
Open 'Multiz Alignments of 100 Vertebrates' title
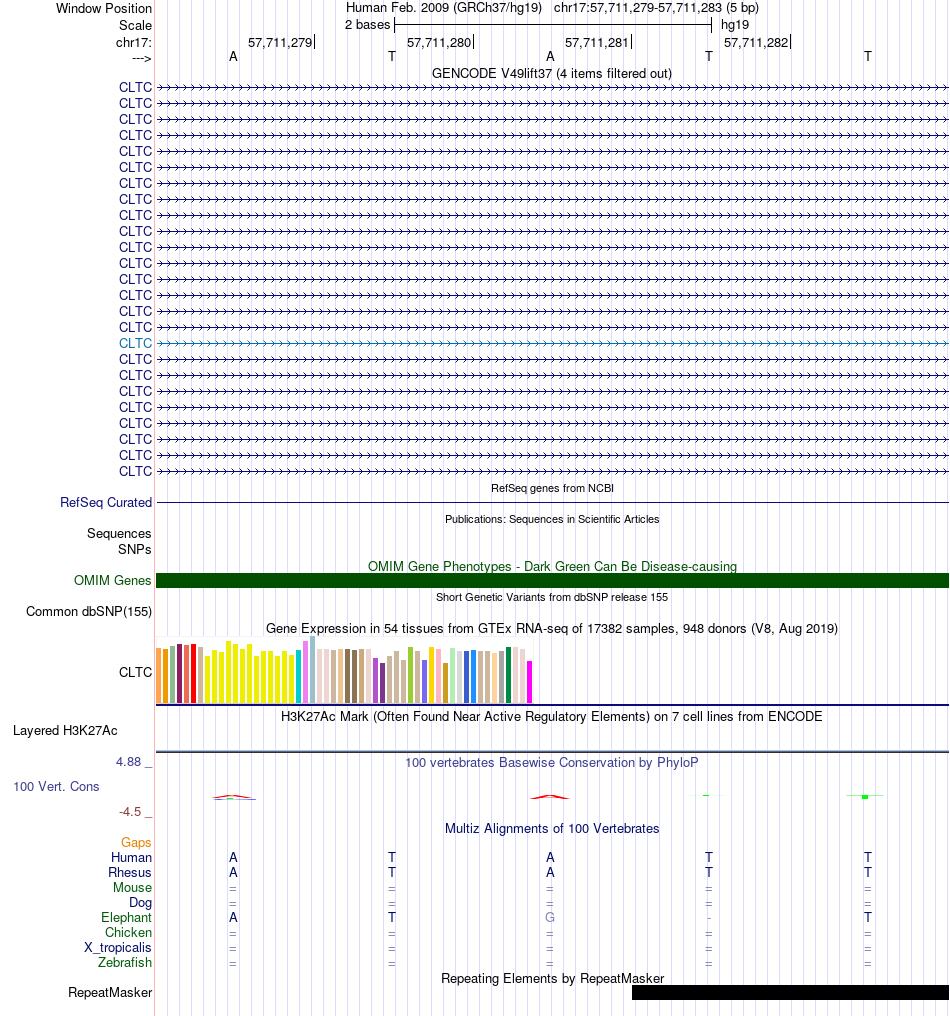click(551, 828)
